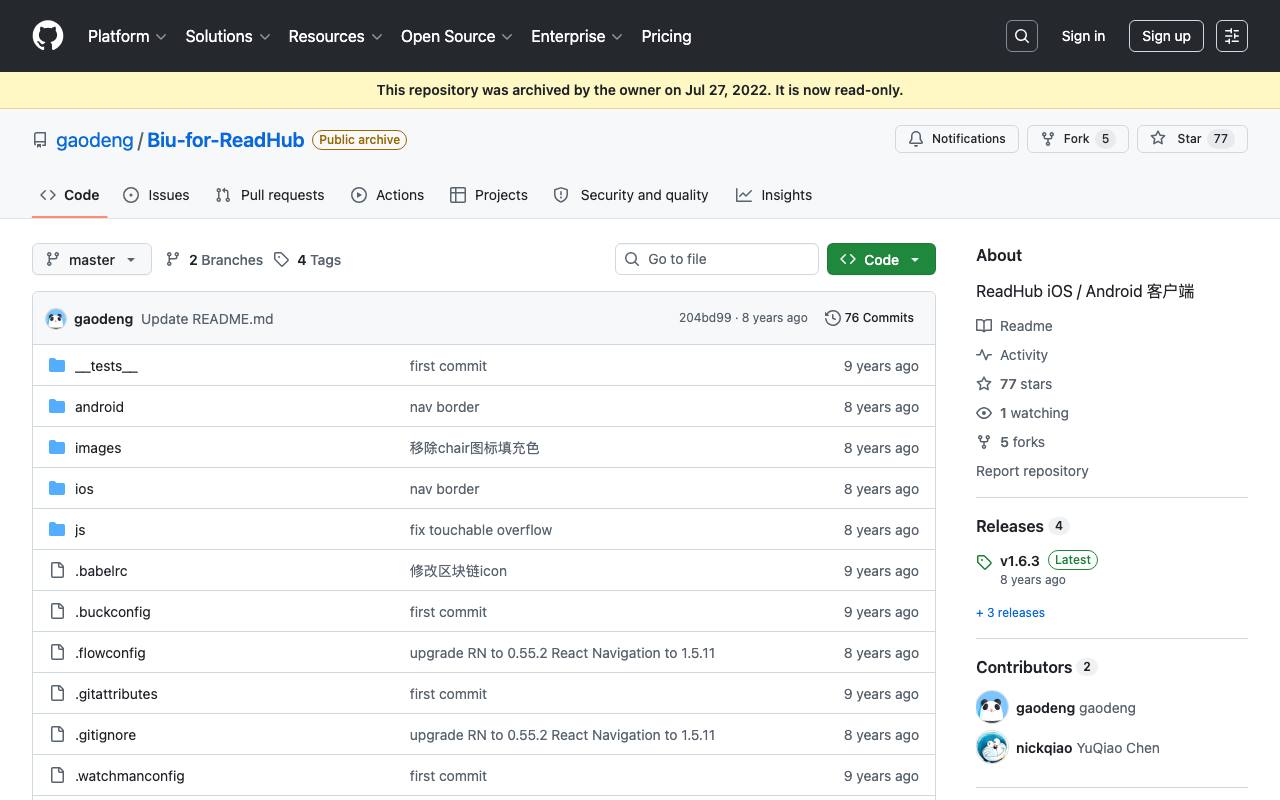Open the appearance settings icon button
Image resolution: width=1280 pixels, height=800 pixels.
pyautogui.click(x=1232, y=36)
